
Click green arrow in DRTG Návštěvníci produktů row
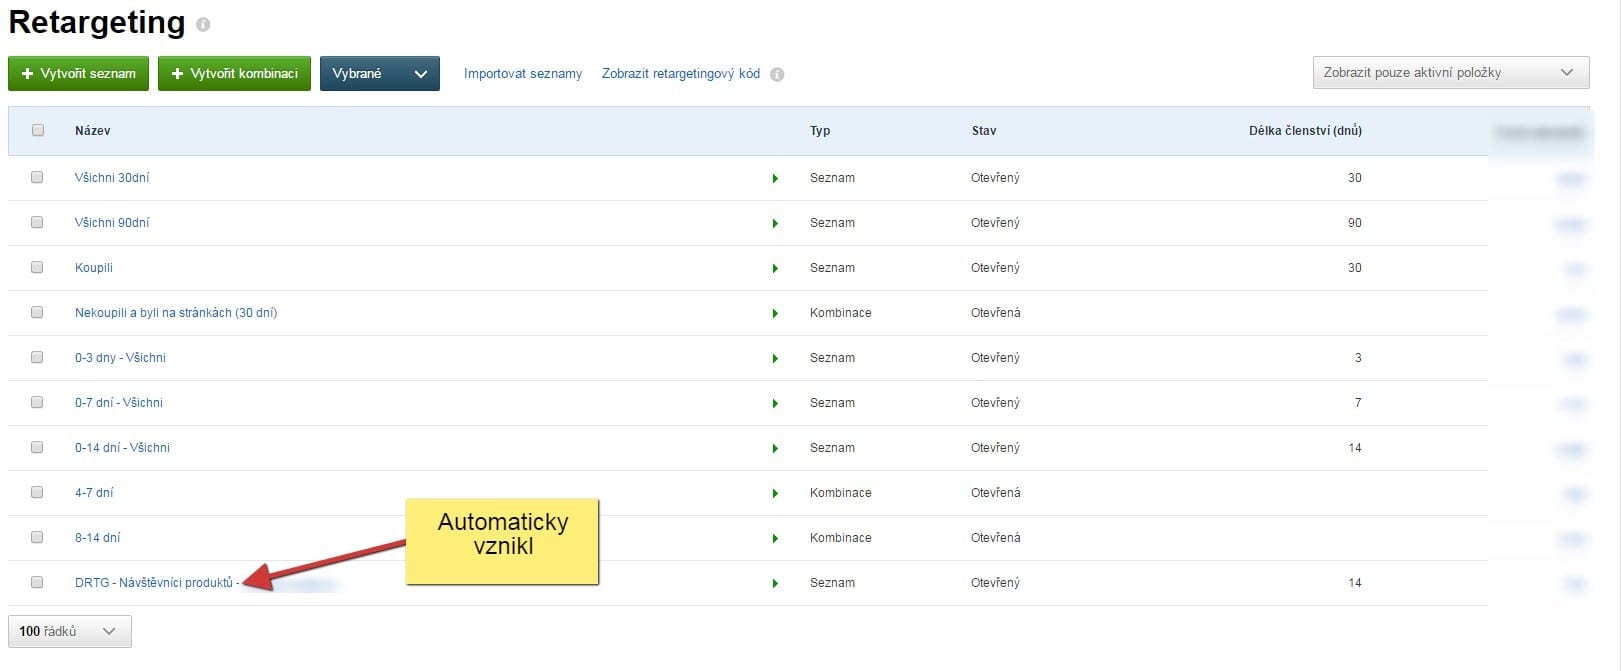click(775, 583)
